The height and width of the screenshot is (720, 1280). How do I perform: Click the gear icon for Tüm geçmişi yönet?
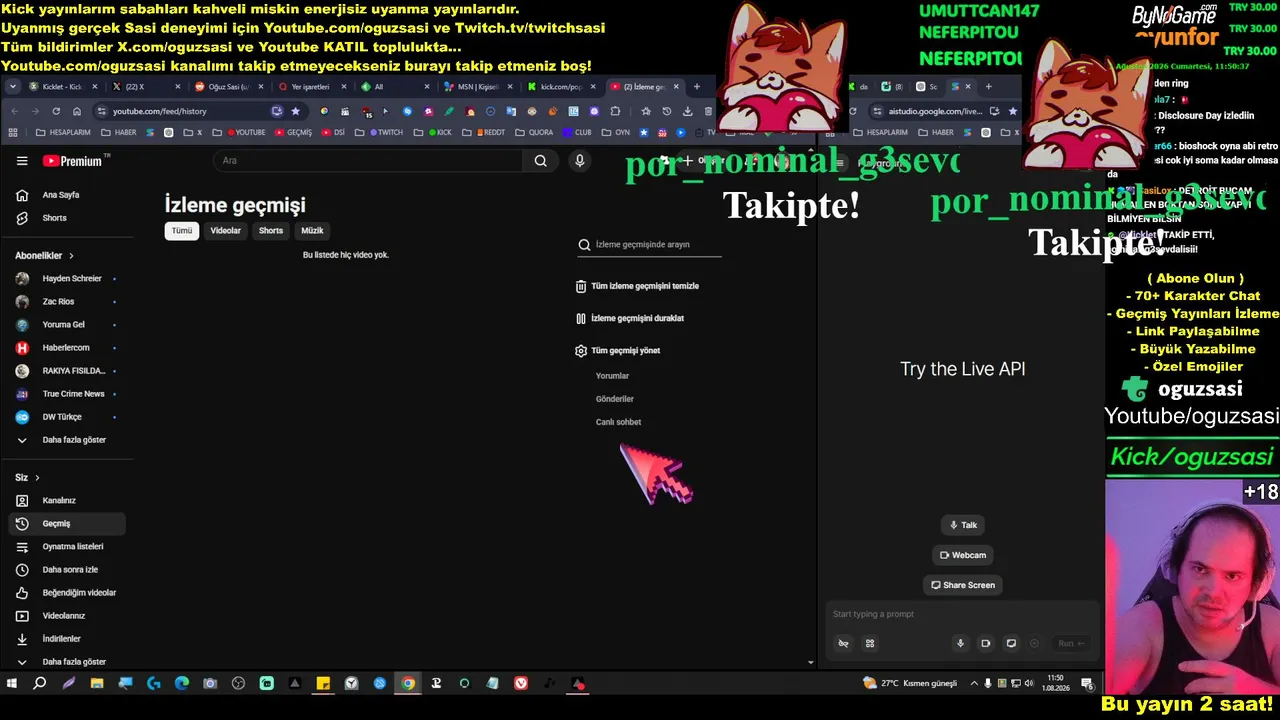pyautogui.click(x=581, y=351)
